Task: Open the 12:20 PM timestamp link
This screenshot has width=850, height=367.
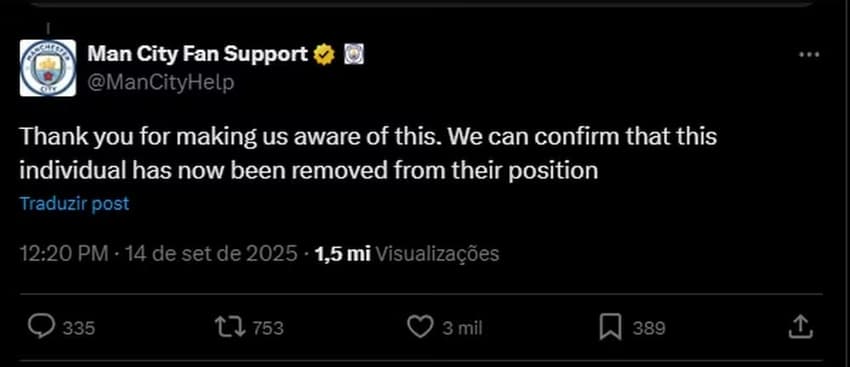Action: (64, 254)
